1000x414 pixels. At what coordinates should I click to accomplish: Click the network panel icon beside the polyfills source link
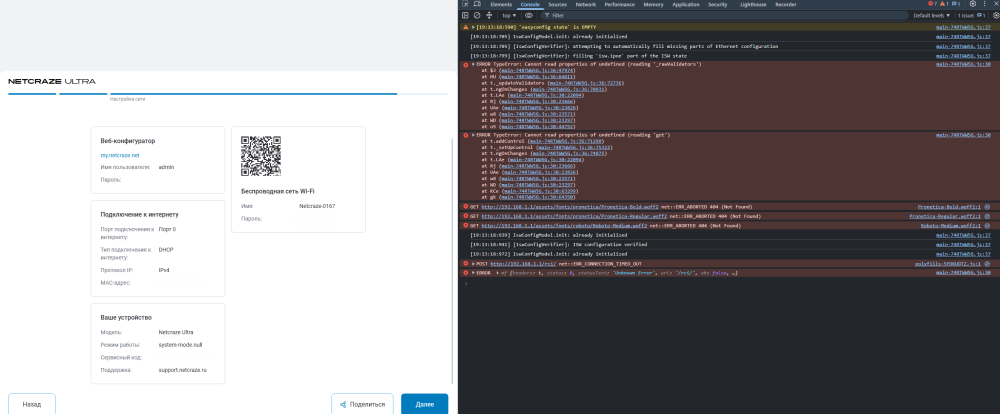tap(987, 263)
